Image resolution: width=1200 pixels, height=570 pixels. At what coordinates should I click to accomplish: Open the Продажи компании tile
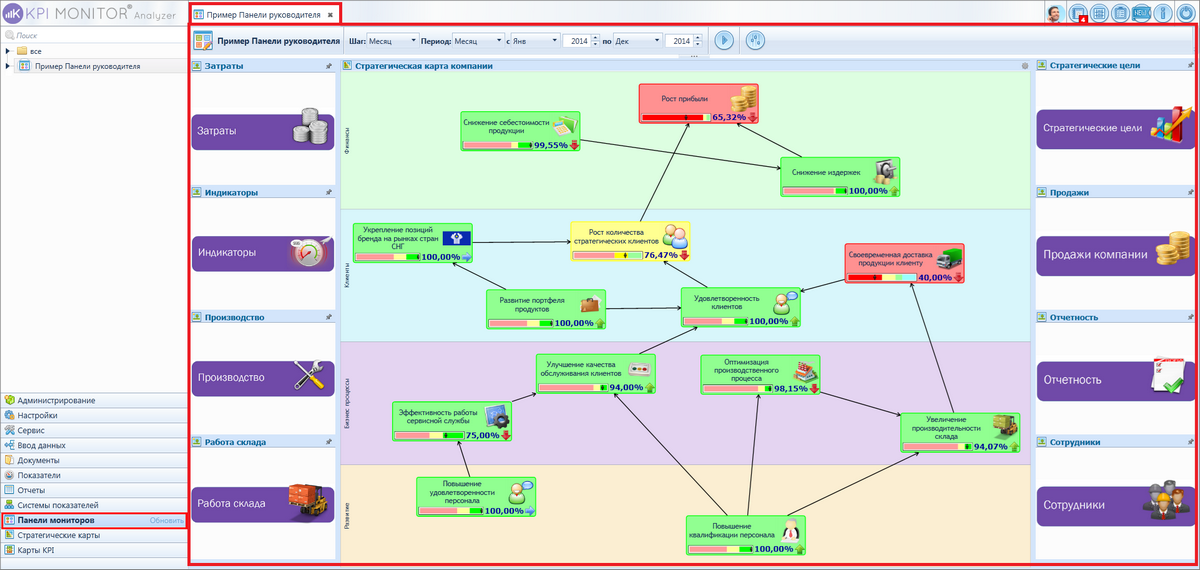[x=1115, y=254]
